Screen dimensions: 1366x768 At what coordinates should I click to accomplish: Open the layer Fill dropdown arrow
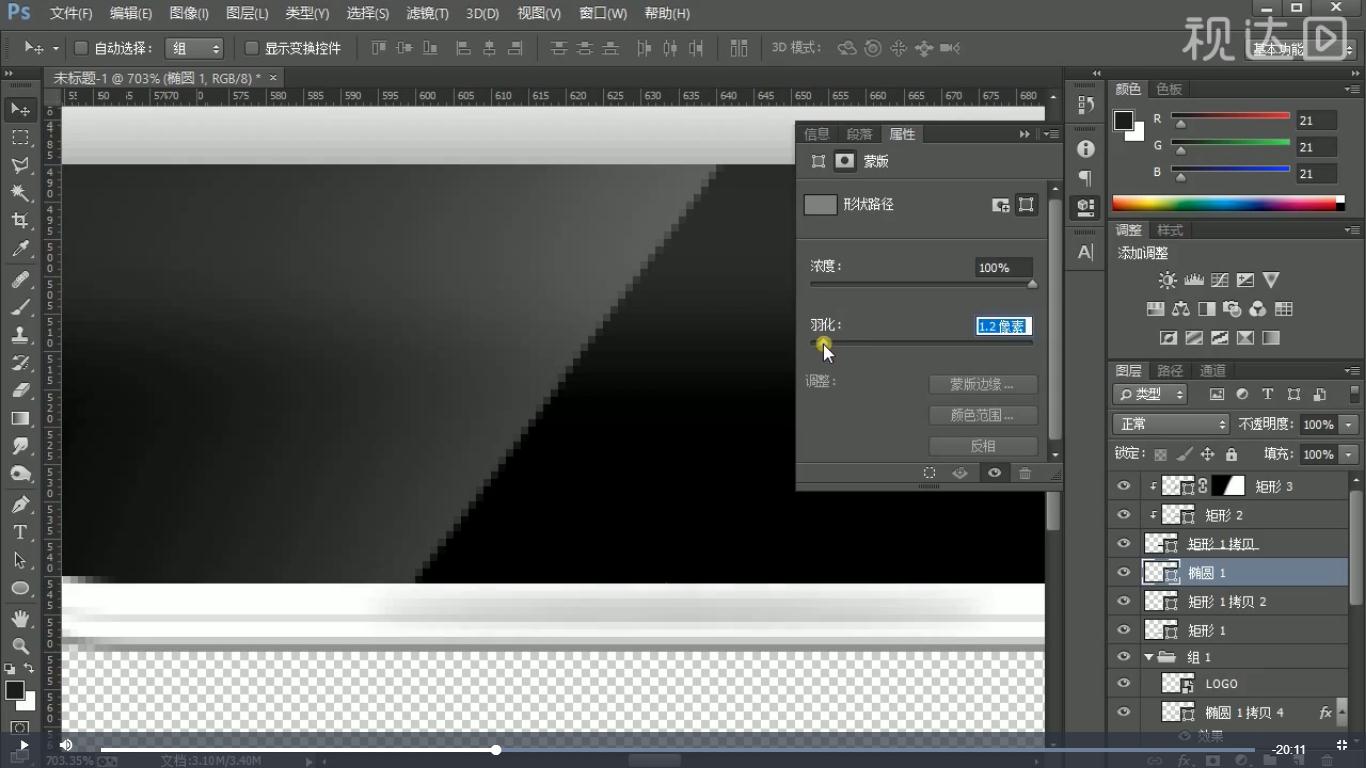pos(1349,454)
